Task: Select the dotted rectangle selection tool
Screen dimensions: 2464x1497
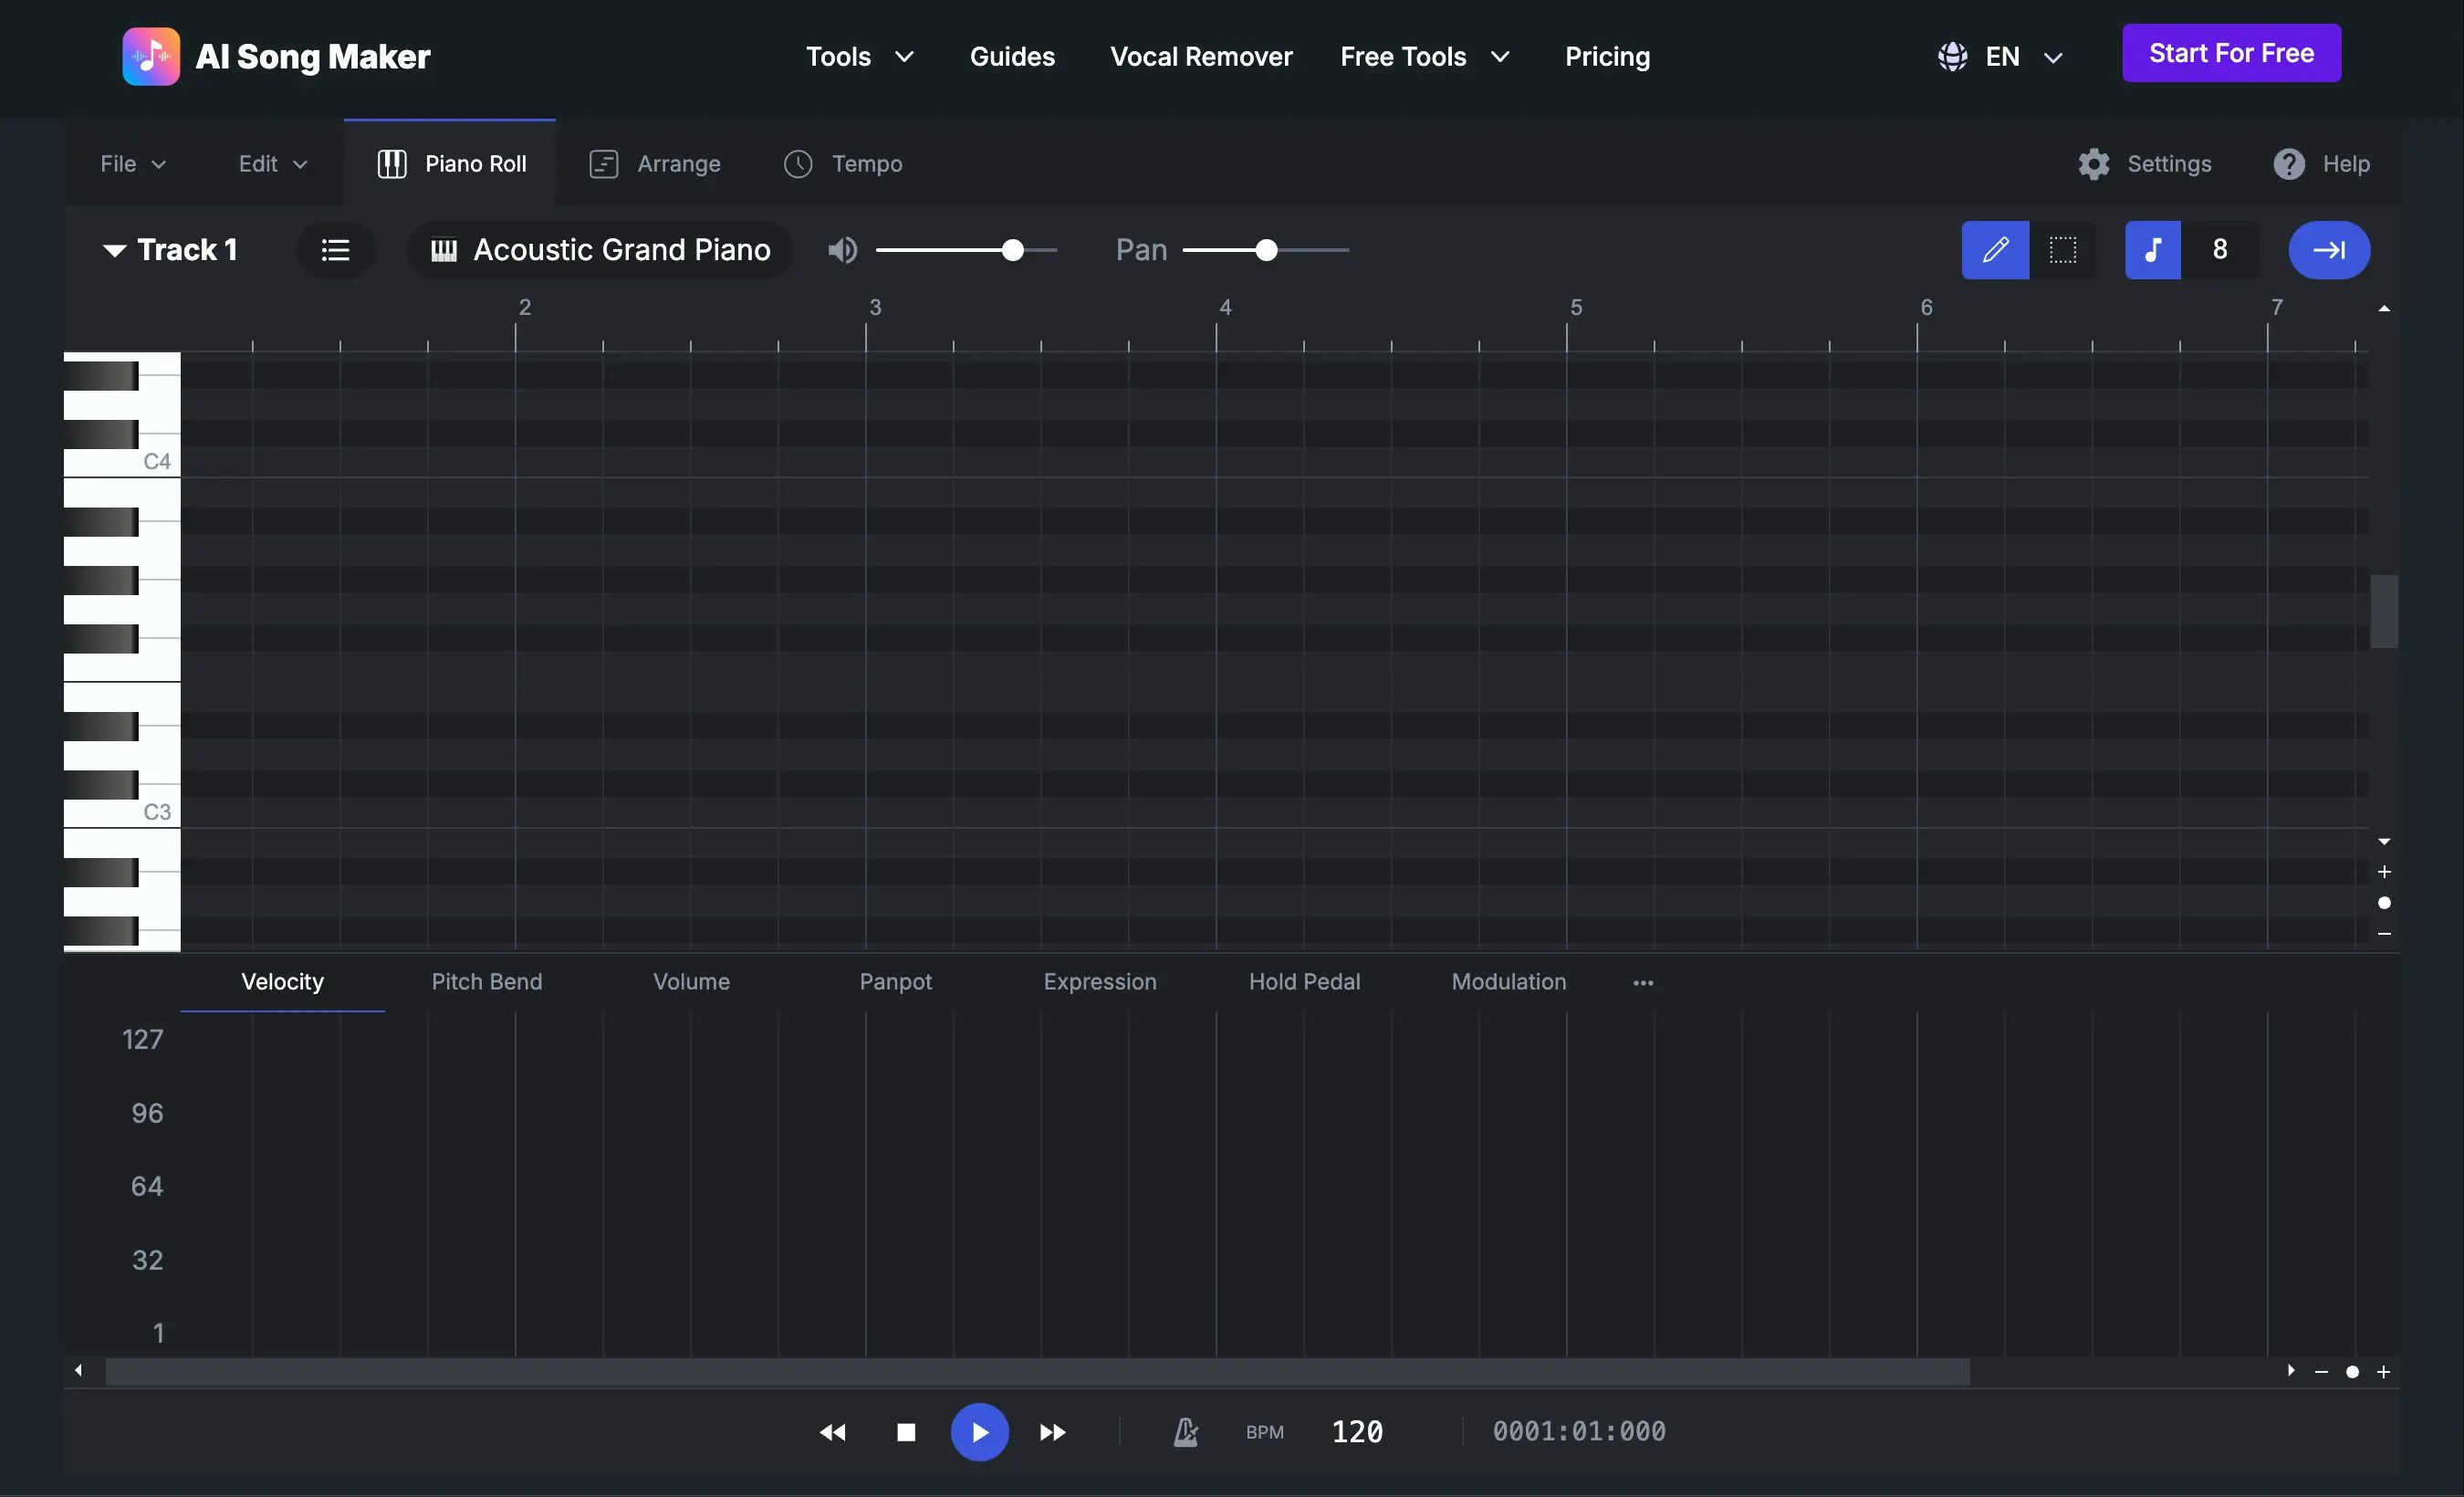Action: (x=2062, y=250)
